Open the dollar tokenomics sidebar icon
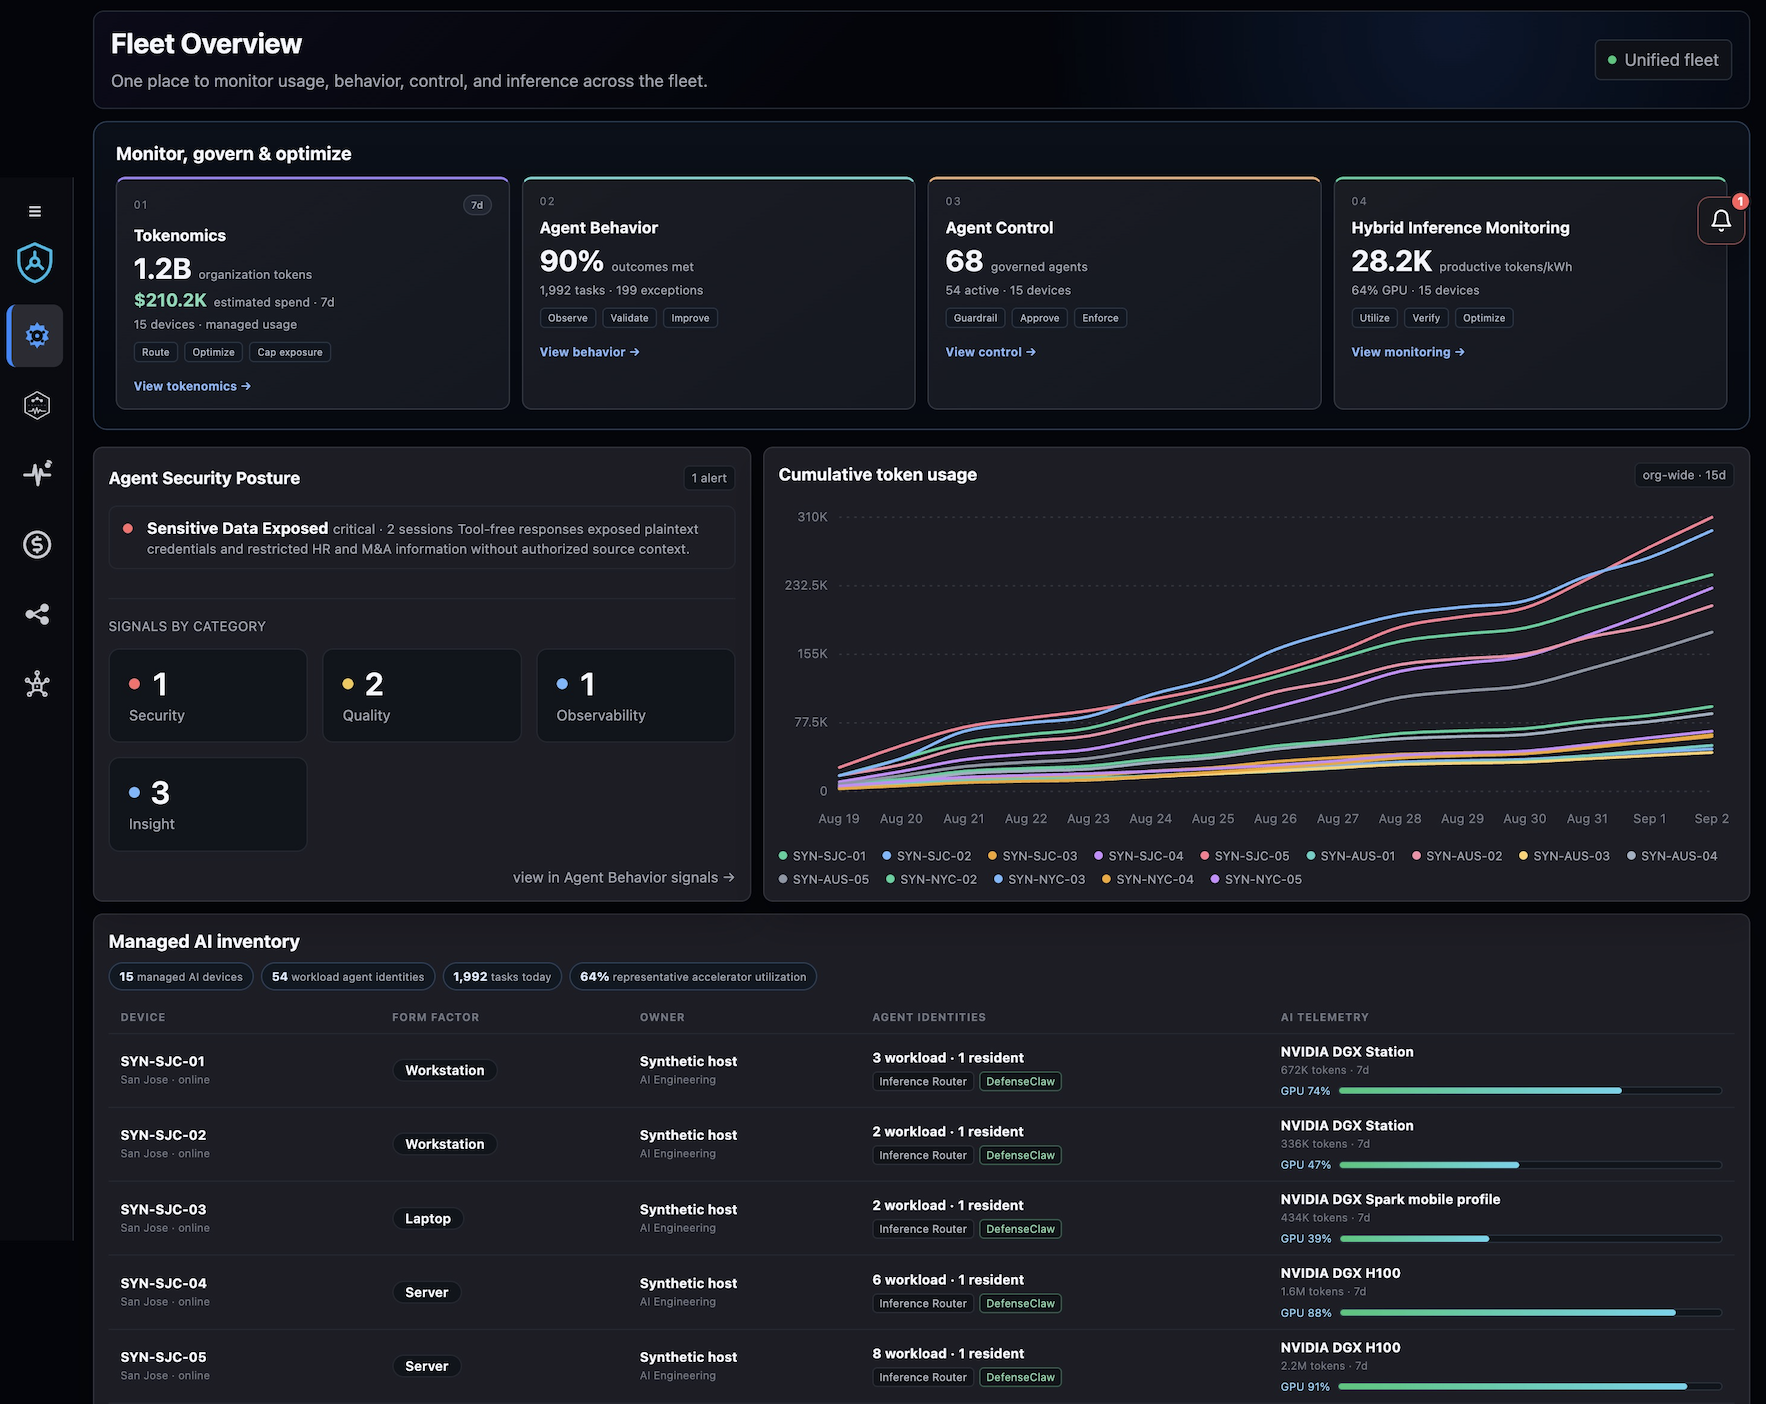 click(x=37, y=544)
